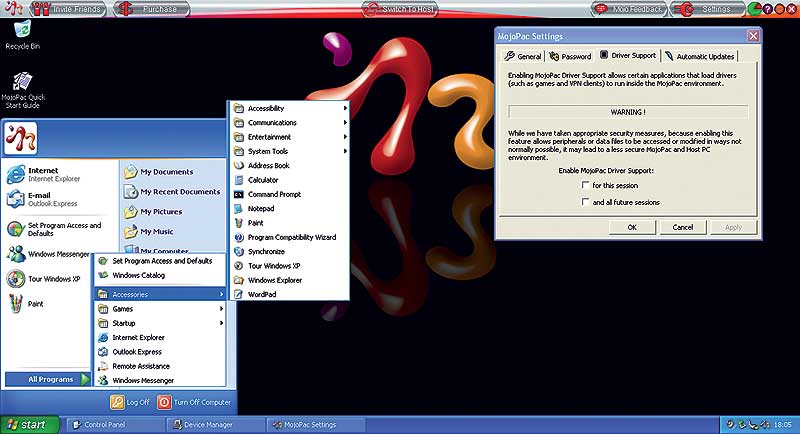The width and height of the screenshot is (800, 434).
Task: Click the Log Off icon button
Action: (x=117, y=402)
